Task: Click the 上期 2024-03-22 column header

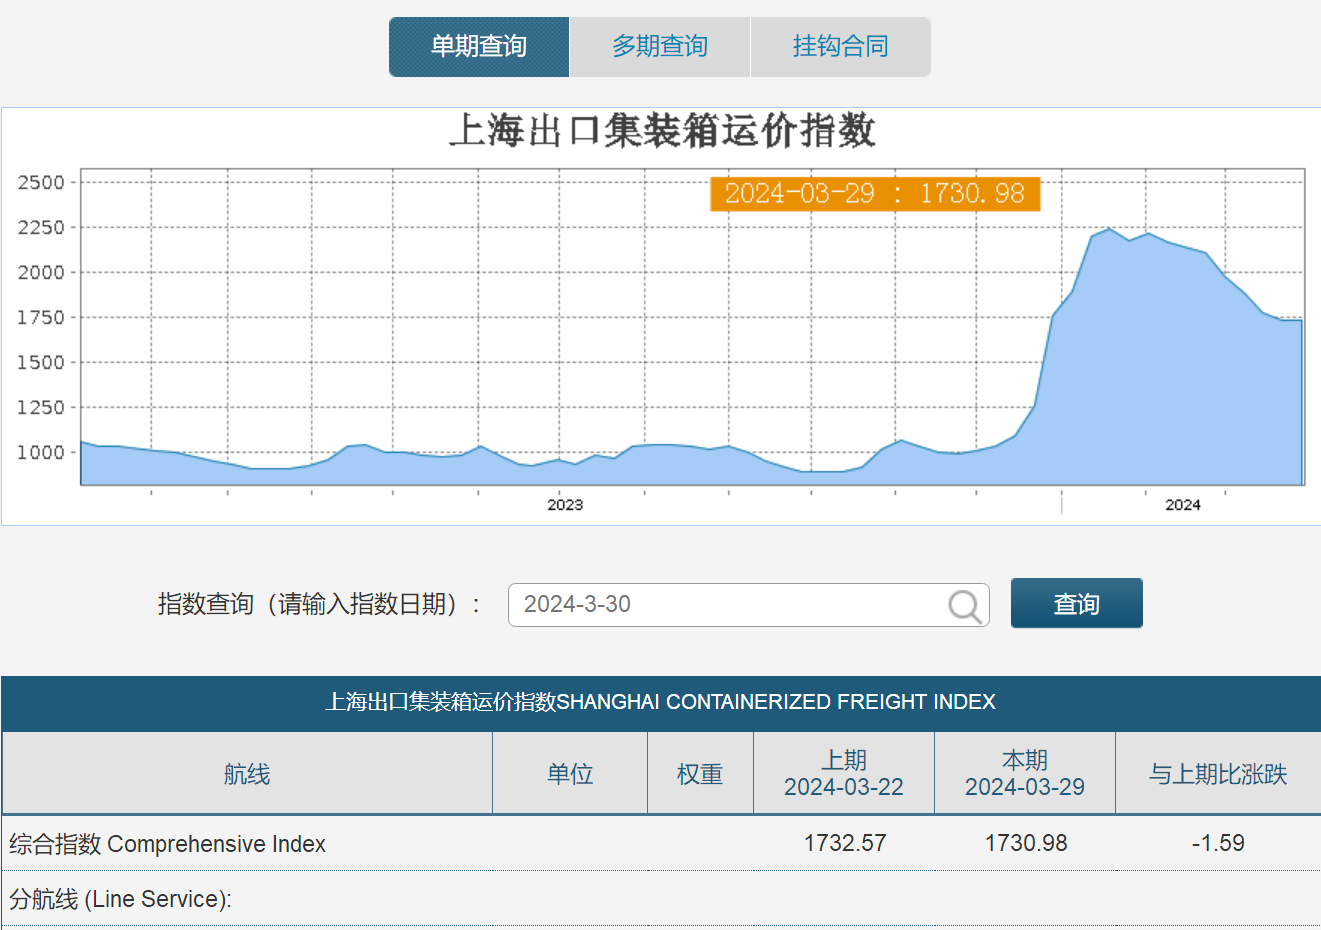Action: point(844,772)
